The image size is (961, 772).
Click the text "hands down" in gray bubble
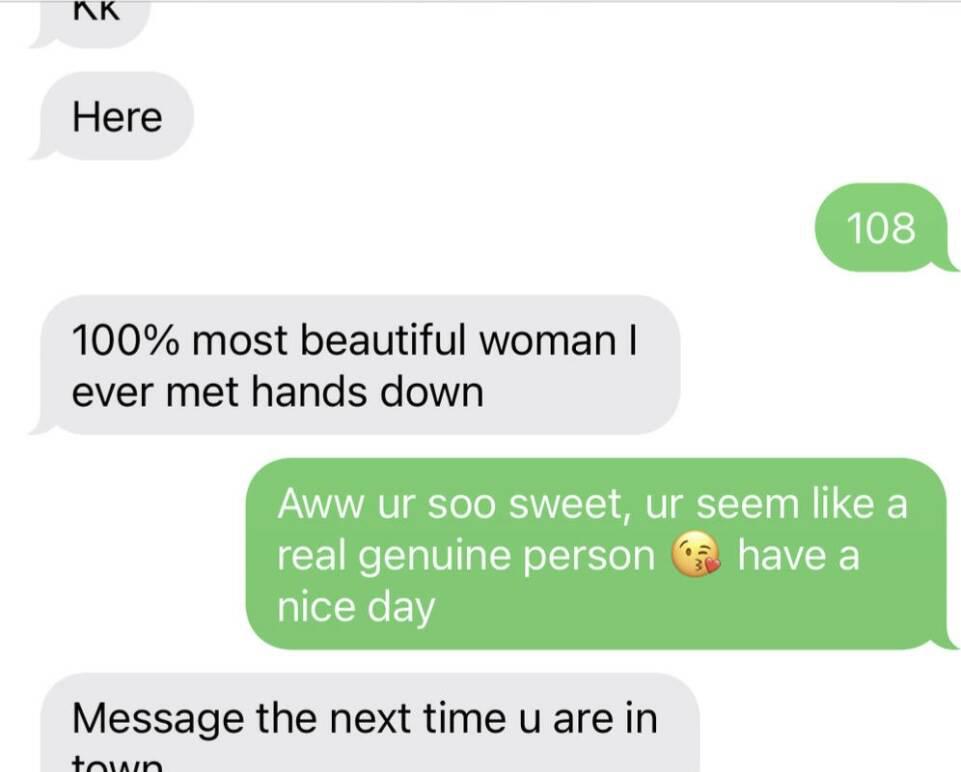[x=368, y=392]
